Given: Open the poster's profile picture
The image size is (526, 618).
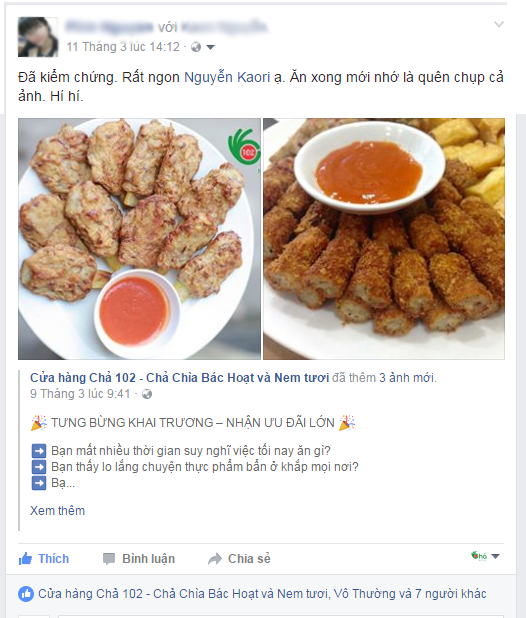Looking at the screenshot, I should click(38, 37).
